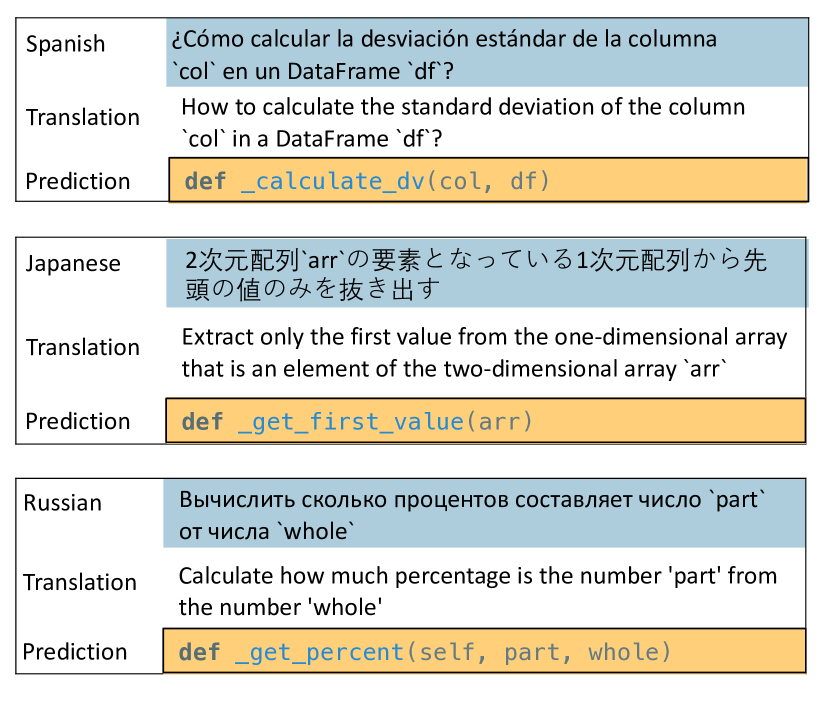Select the blue Russian query box
The image size is (831, 701).
click(x=484, y=514)
